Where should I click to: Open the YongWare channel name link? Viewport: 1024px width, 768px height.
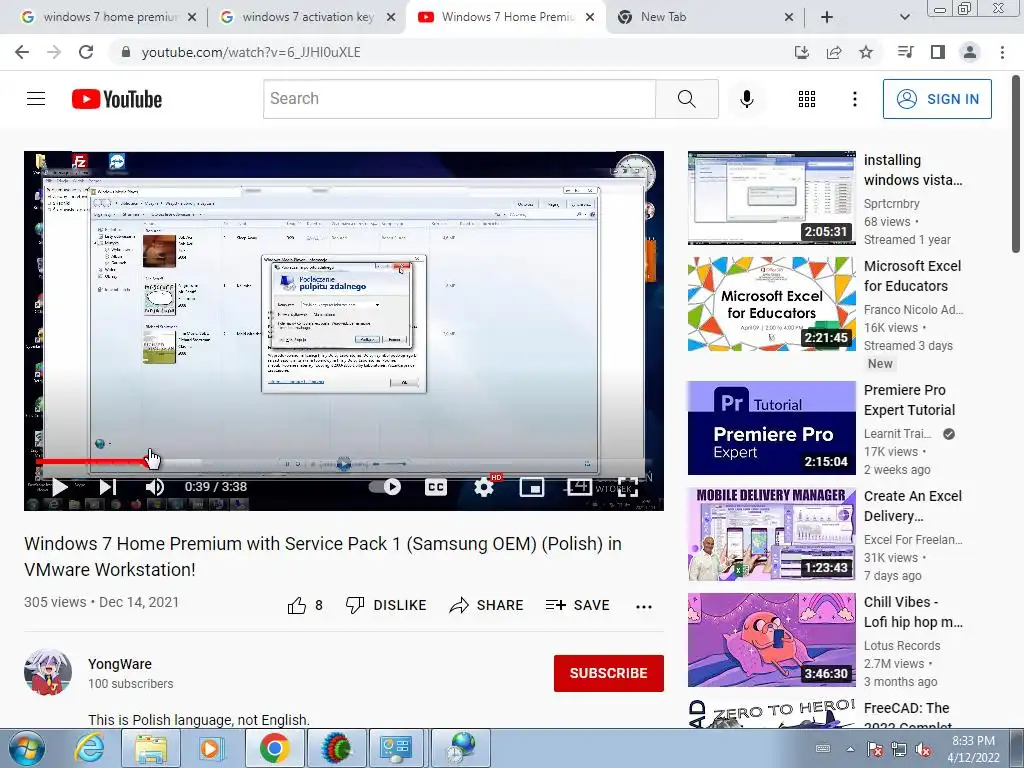click(120, 664)
